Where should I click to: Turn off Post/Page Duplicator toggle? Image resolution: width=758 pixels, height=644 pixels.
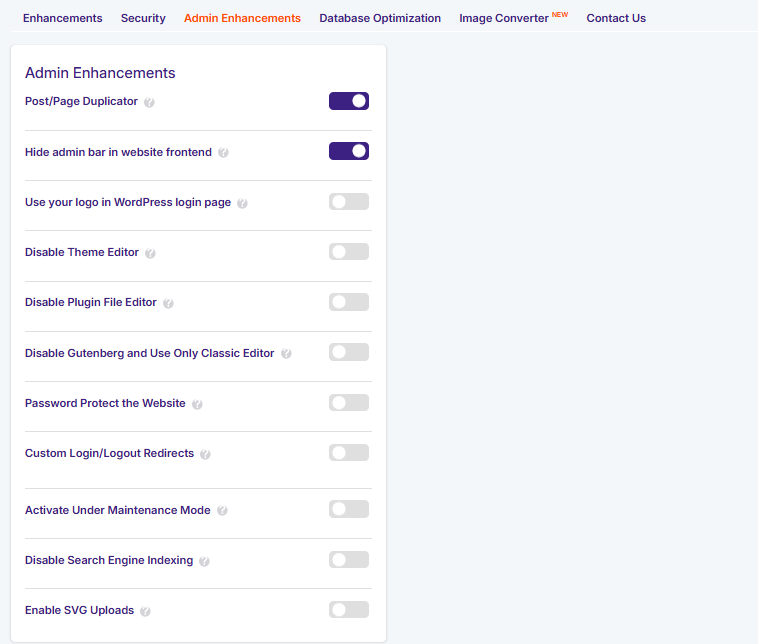(x=349, y=101)
